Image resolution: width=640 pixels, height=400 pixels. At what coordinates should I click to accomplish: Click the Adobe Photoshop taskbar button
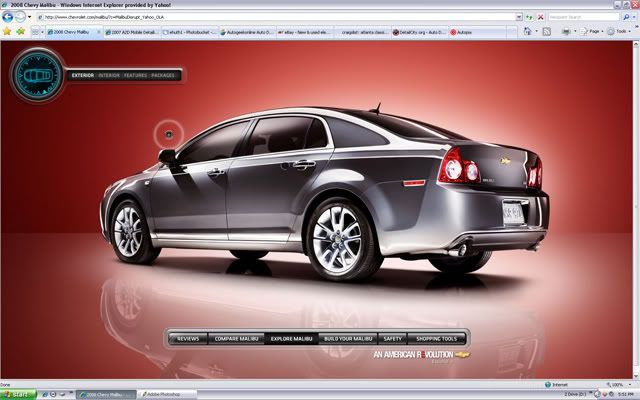tap(167, 395)
